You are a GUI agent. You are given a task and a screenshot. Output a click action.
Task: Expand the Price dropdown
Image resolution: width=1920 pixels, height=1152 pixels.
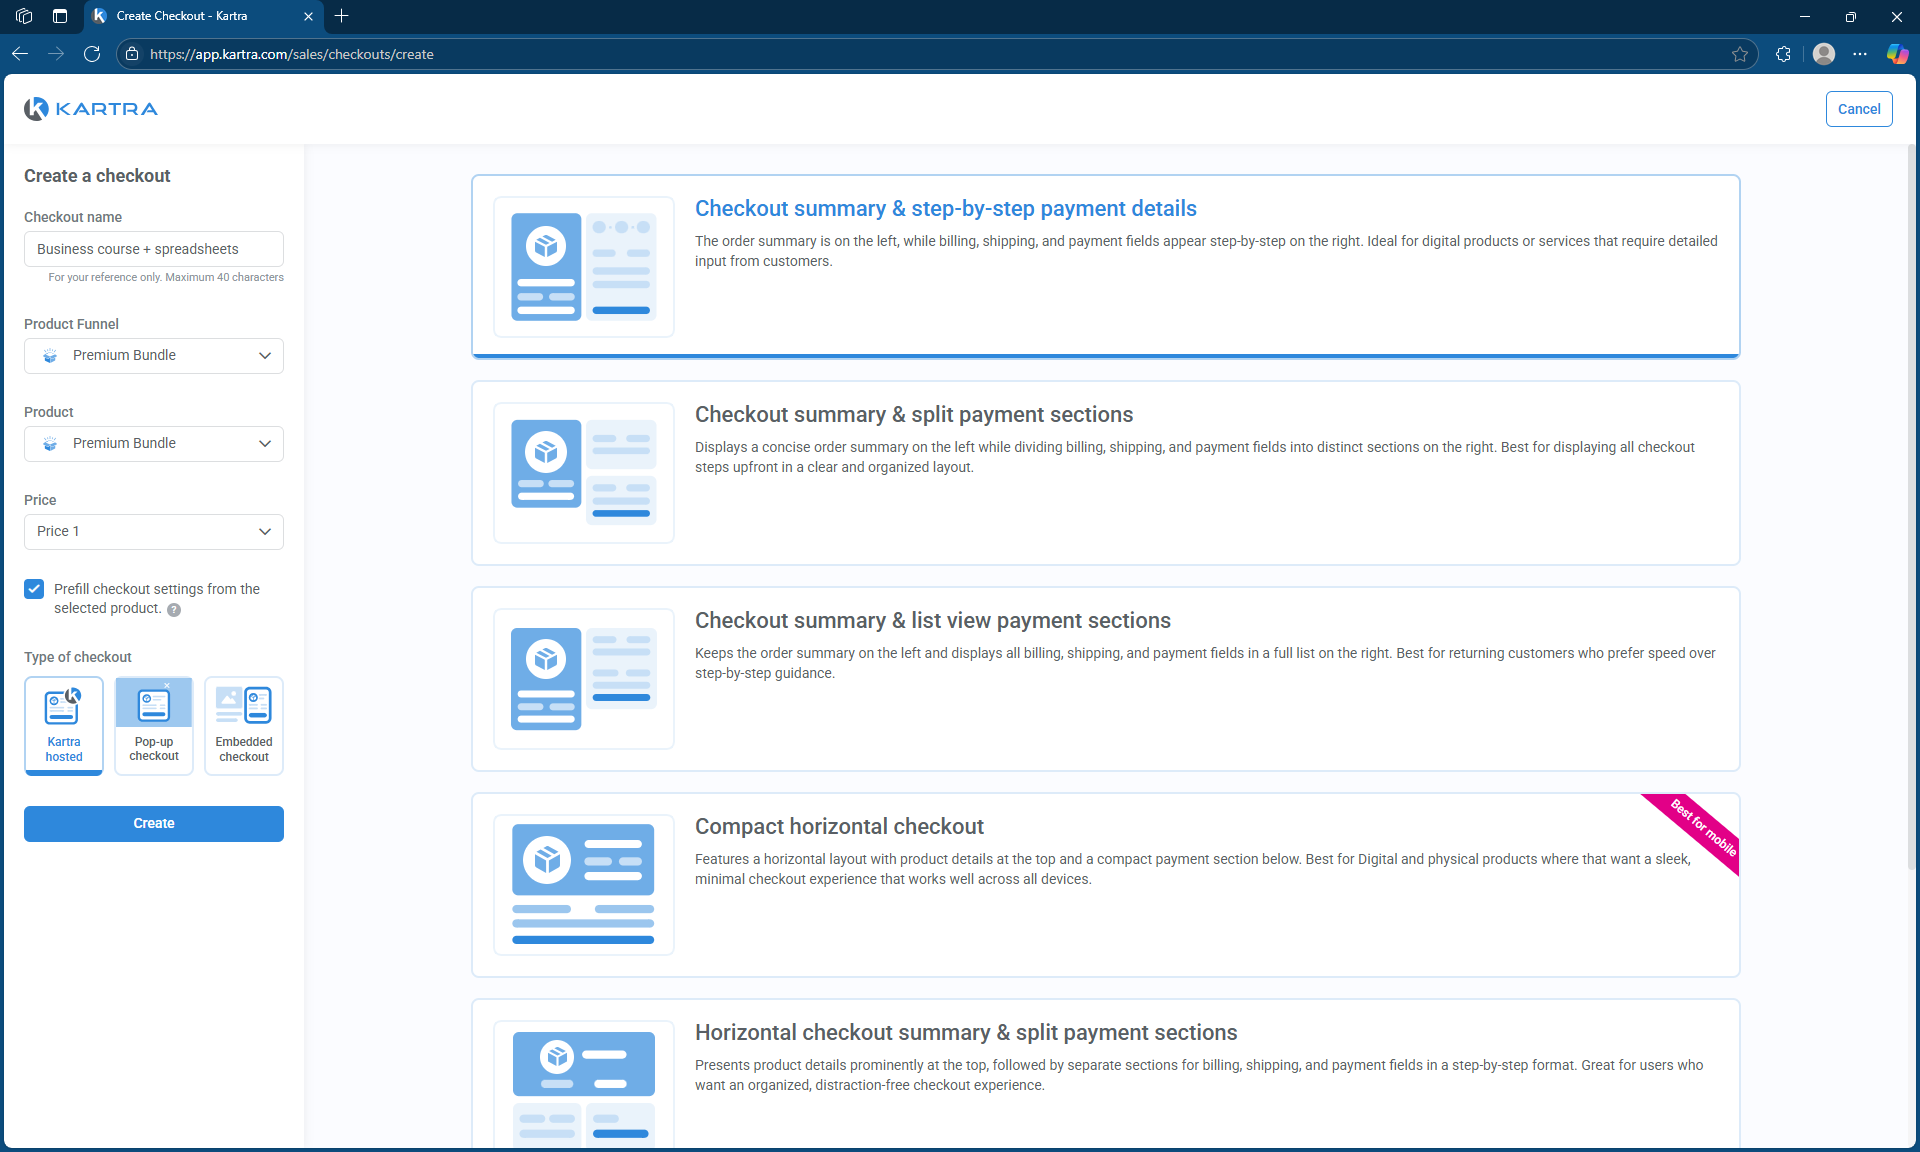click(x=154, y=532)
